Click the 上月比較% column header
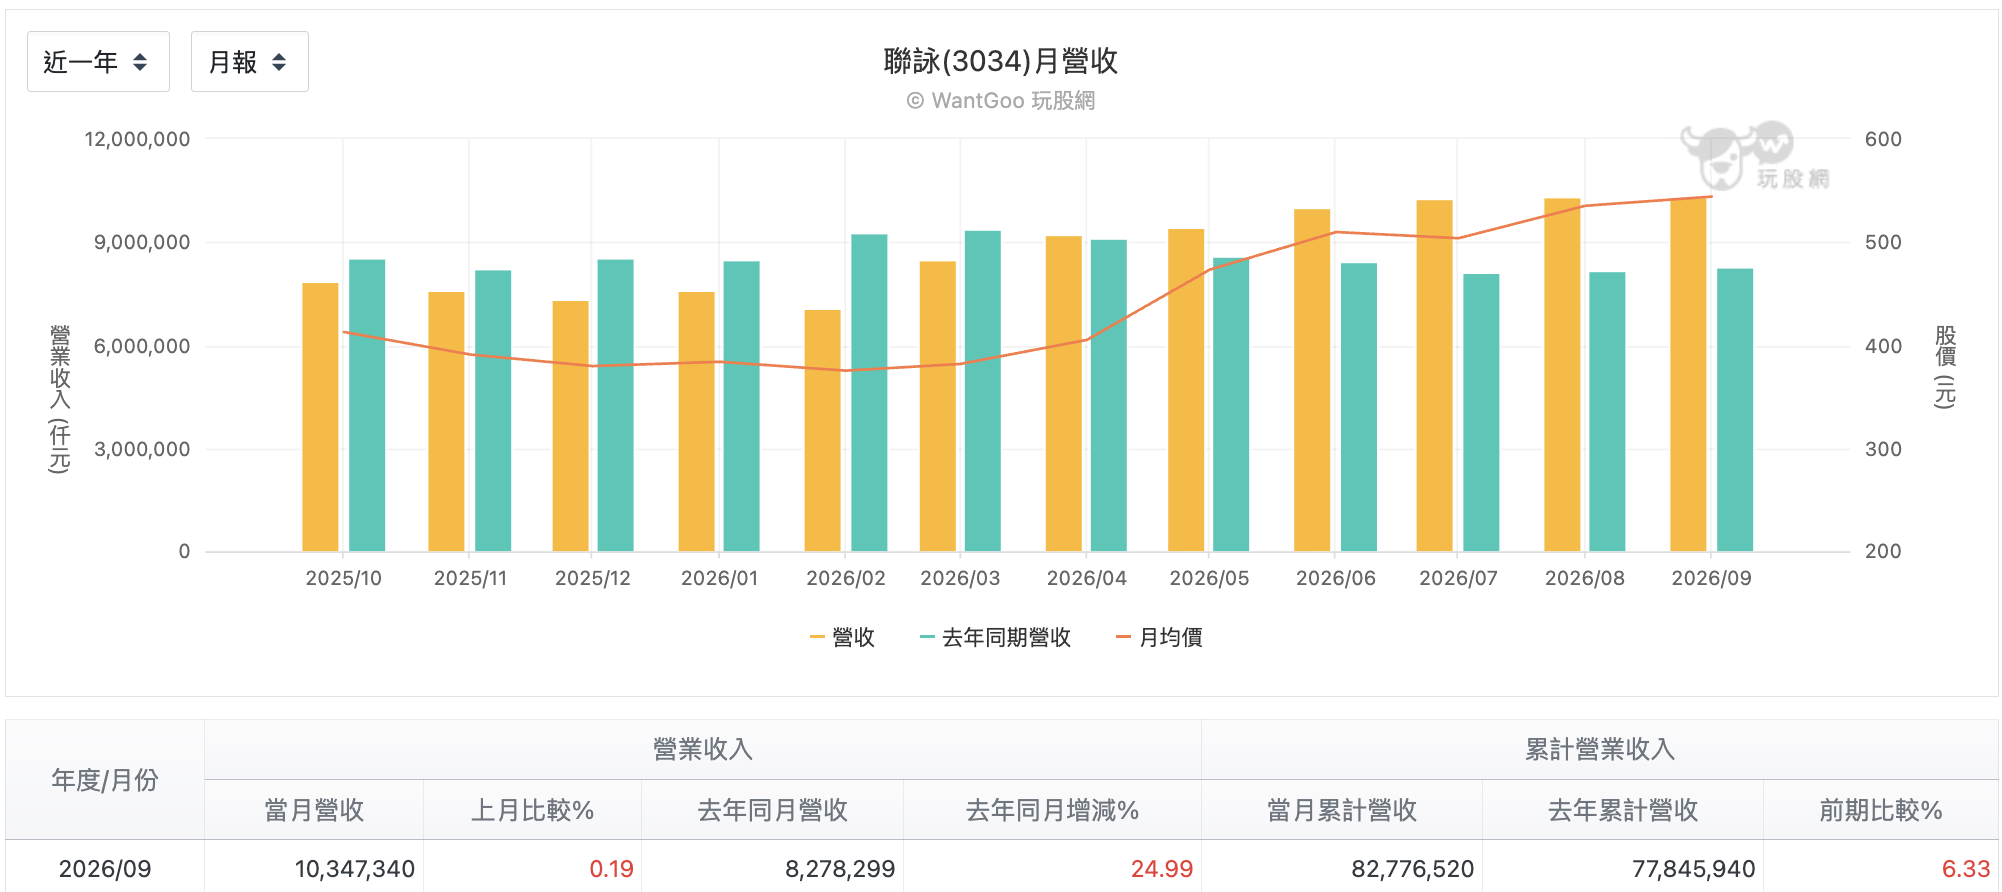This screenshot has width=2002, height=892. click(533, 810)
